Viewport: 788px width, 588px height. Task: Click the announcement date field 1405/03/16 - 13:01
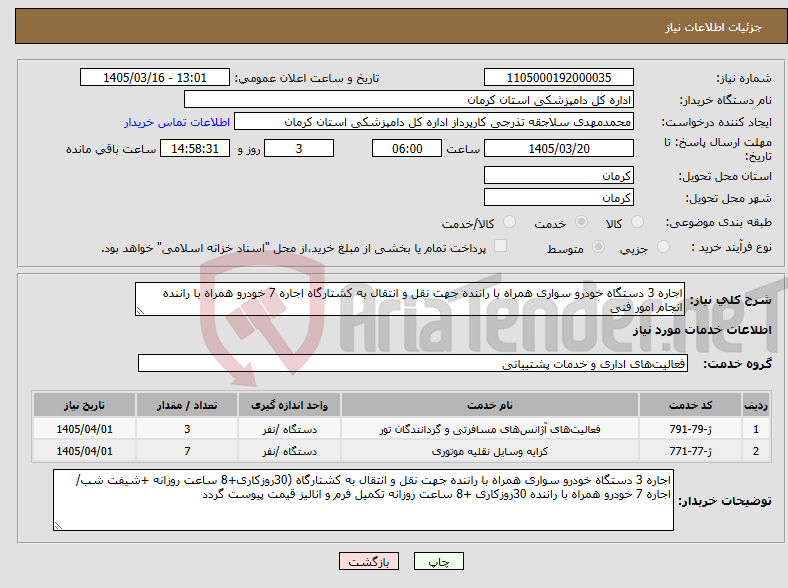[x=155, y=77]
